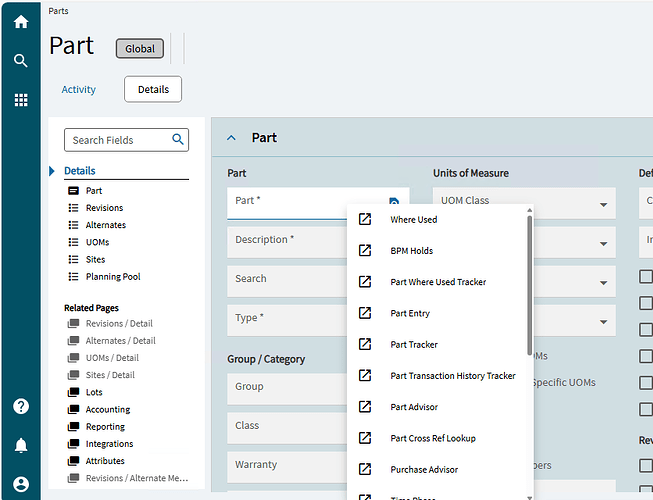Open the dropdown arrow right of Type row

(x=603, y=322)
